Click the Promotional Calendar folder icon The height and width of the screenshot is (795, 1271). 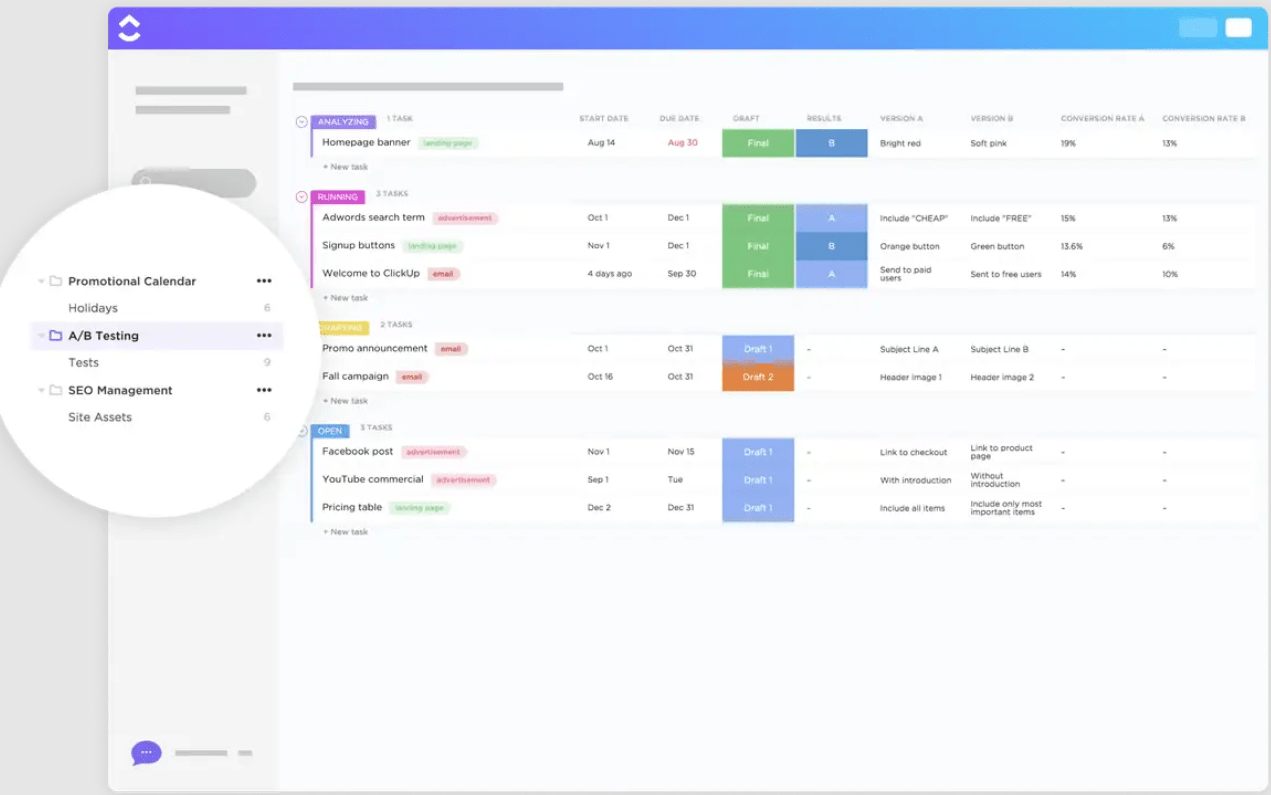(56, 281)
